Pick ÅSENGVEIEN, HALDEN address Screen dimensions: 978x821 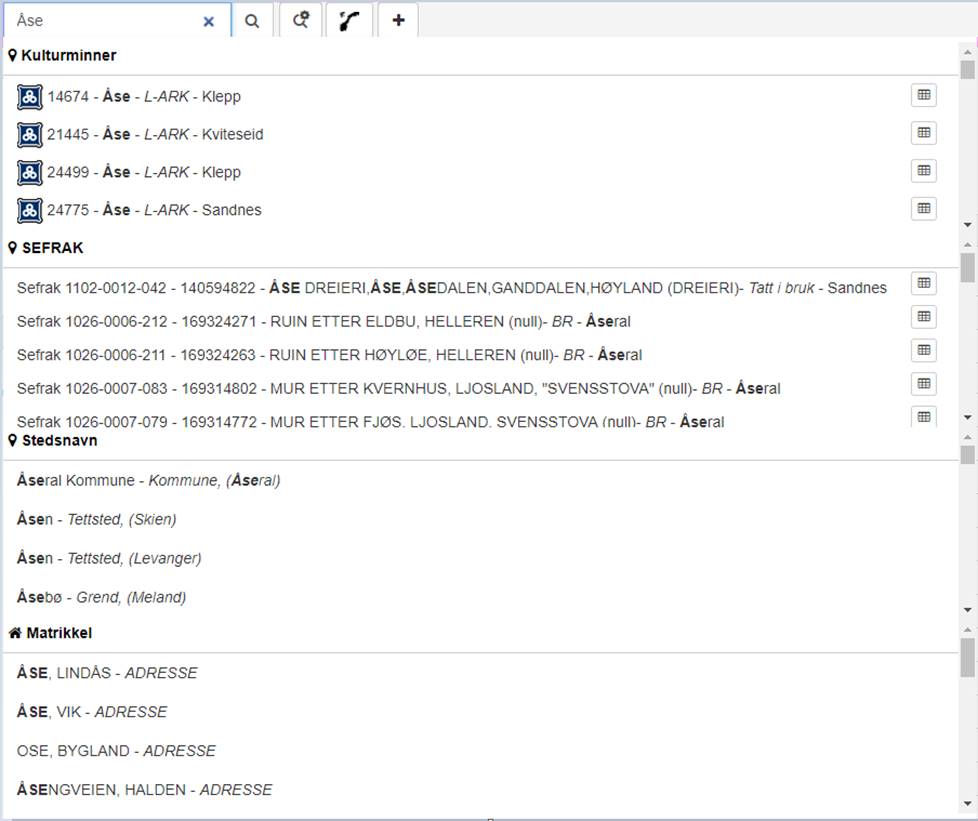coord(144,790)
